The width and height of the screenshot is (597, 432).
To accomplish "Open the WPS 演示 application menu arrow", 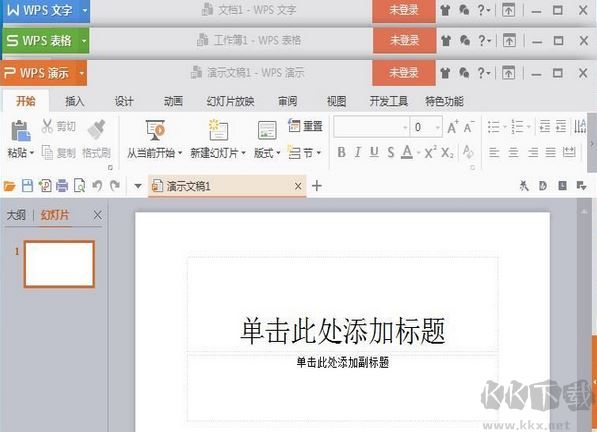I will 82,73.
